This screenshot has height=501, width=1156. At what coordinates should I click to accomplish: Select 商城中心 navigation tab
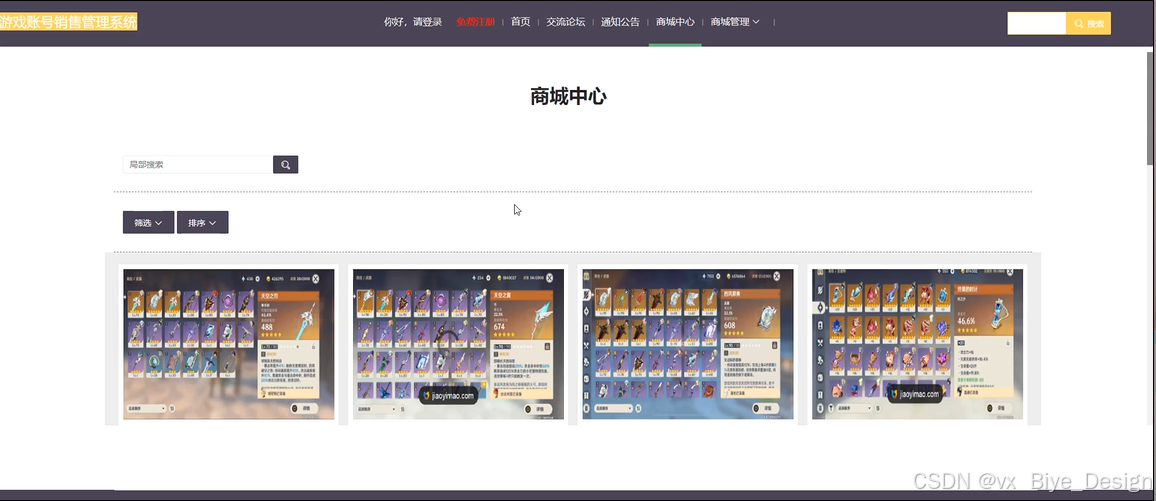pyautogui.click(x=675, y=22)
